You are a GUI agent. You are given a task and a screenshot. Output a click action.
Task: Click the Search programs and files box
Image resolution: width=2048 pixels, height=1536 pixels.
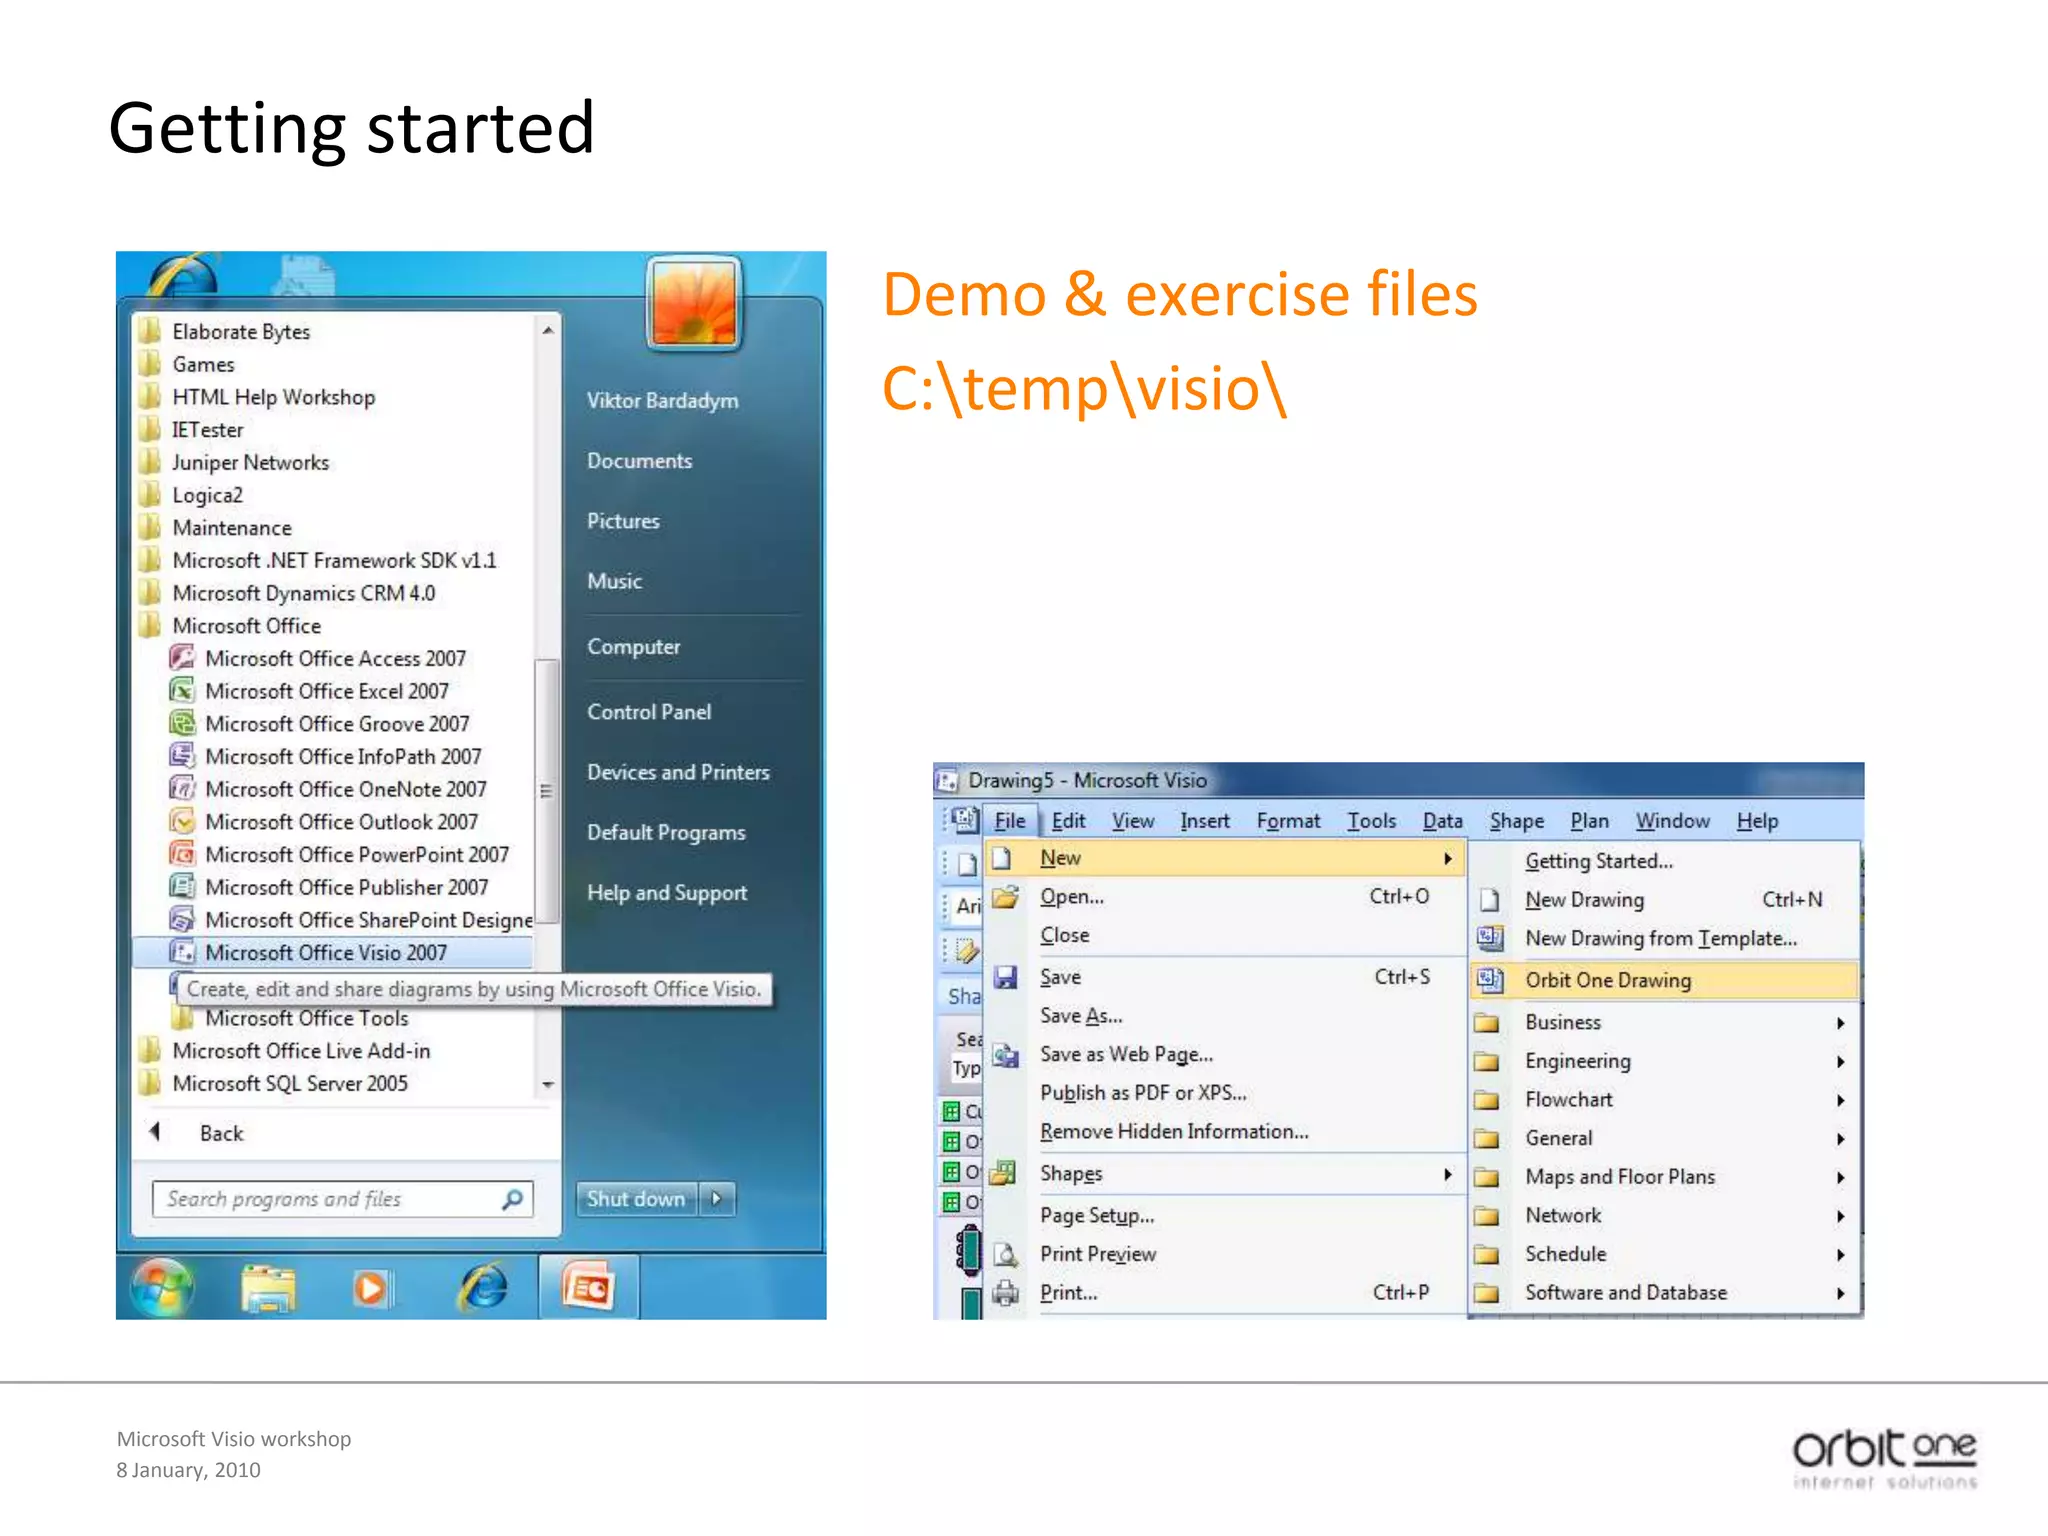(342, 1199)
